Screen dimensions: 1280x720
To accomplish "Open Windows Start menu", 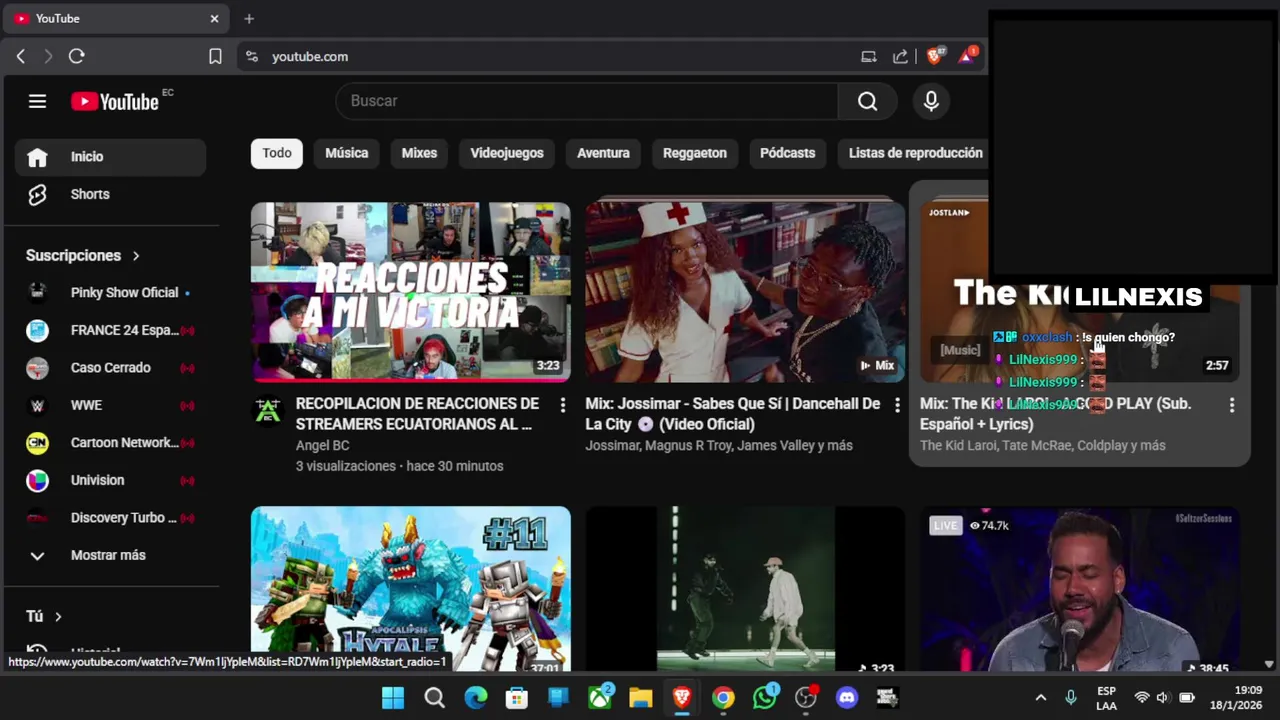I will click(393, 697).
